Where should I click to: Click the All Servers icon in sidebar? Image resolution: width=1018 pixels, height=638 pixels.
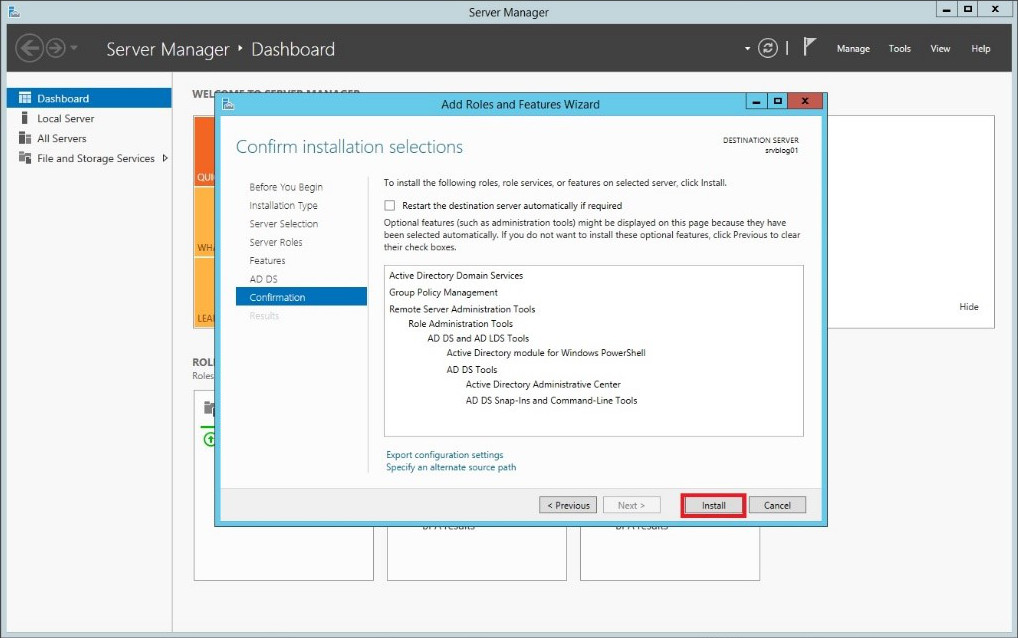[25, 138]
